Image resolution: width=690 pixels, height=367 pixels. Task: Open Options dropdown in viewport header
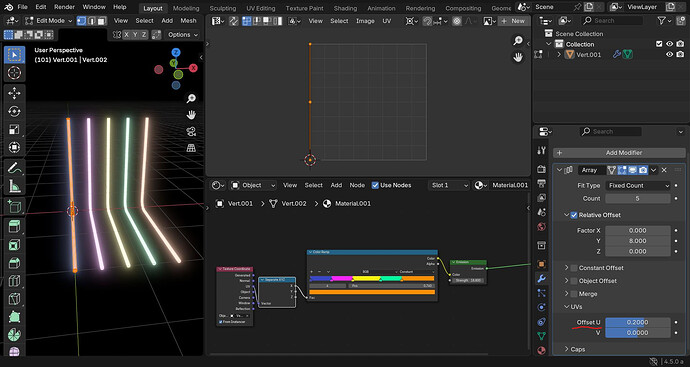pos(183,35)
